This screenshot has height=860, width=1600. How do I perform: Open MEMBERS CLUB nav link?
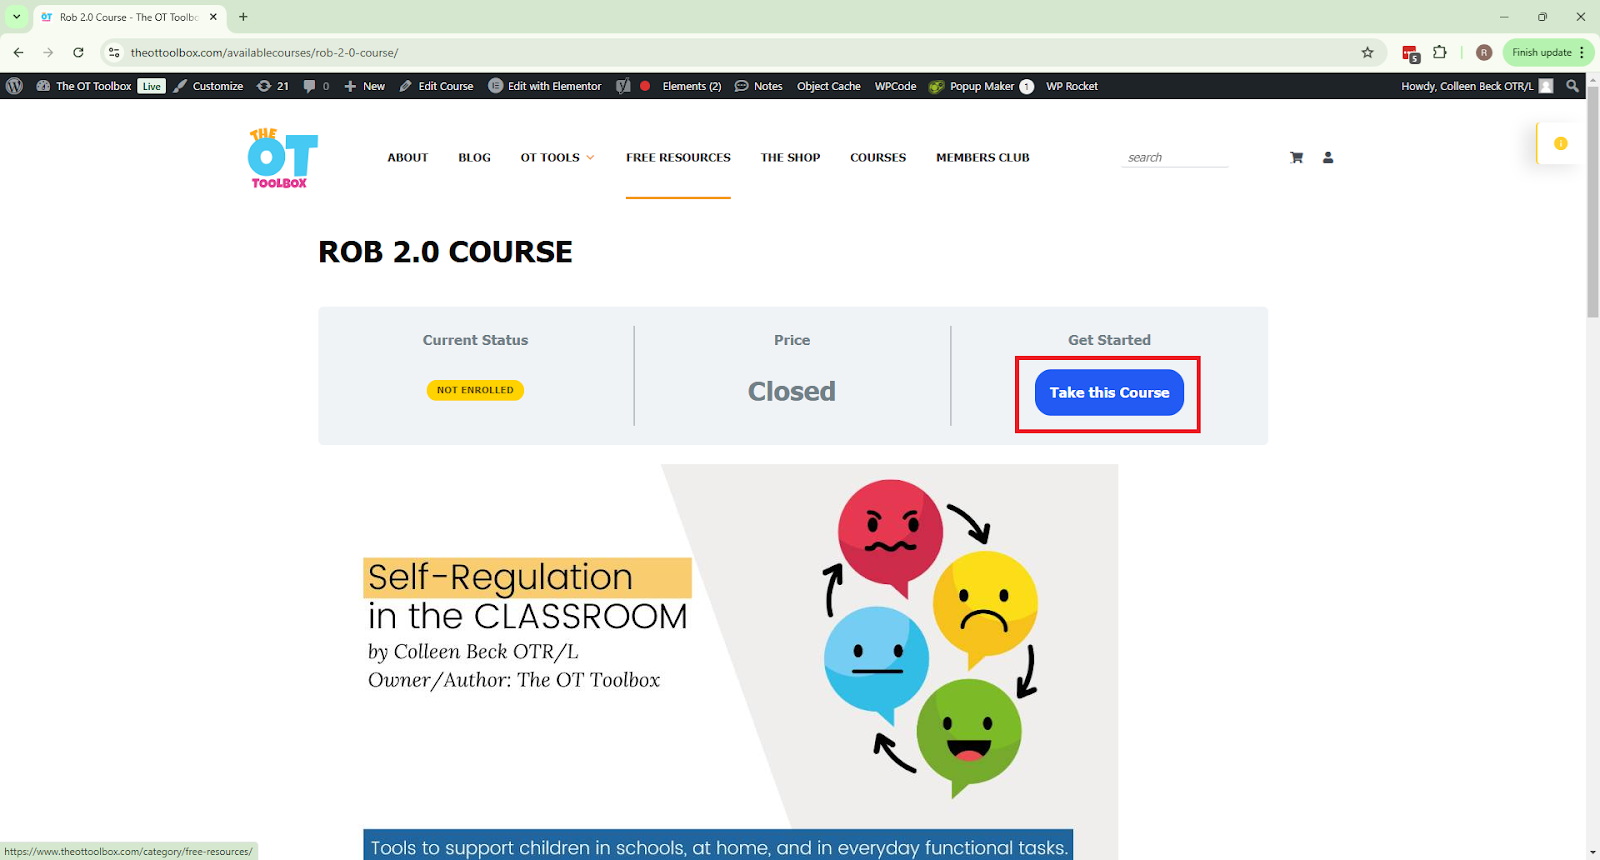pyautogui.click(x=983, y=158)
